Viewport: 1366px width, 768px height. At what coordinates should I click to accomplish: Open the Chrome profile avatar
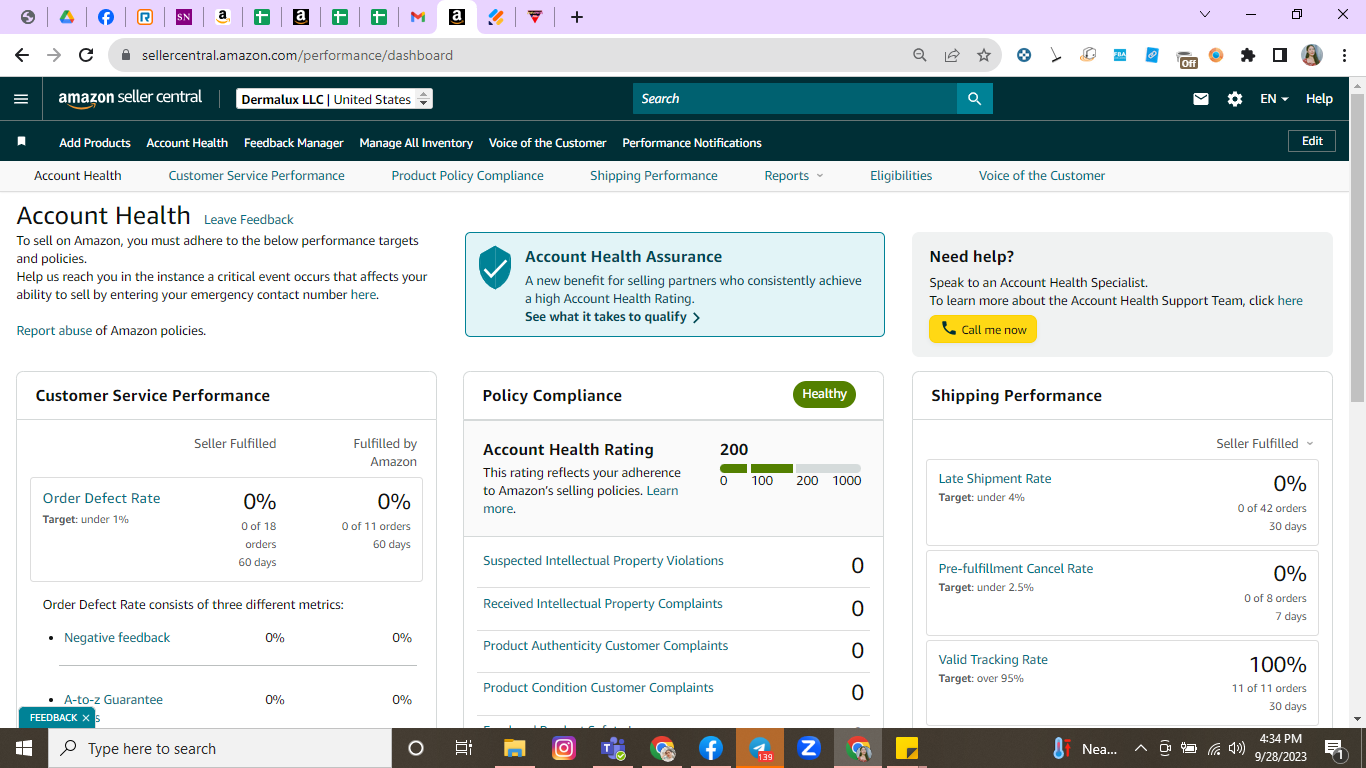pos(1312,55)
